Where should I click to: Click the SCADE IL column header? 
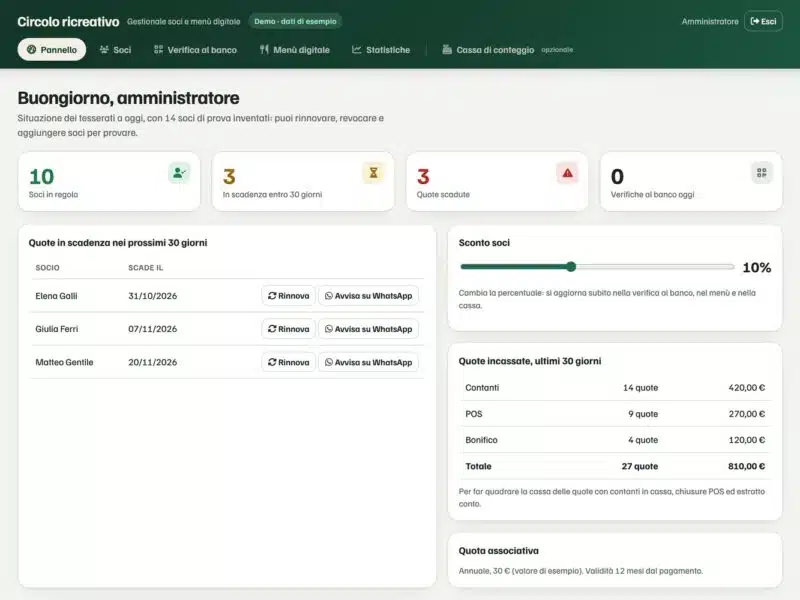[x=145, y=267]
